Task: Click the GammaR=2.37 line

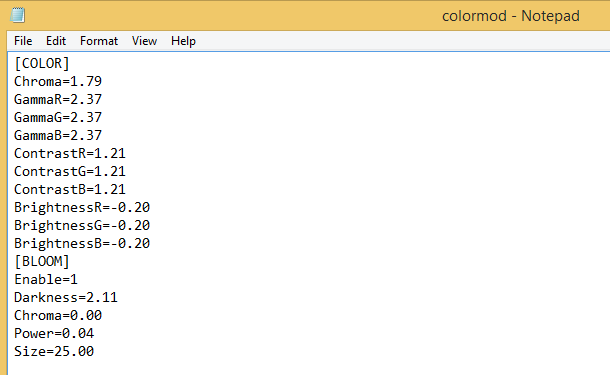Action: point(58,99)
